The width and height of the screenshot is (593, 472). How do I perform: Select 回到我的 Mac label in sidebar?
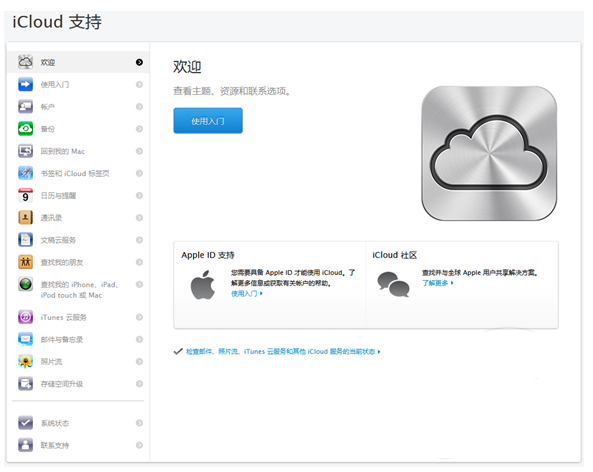63,151
